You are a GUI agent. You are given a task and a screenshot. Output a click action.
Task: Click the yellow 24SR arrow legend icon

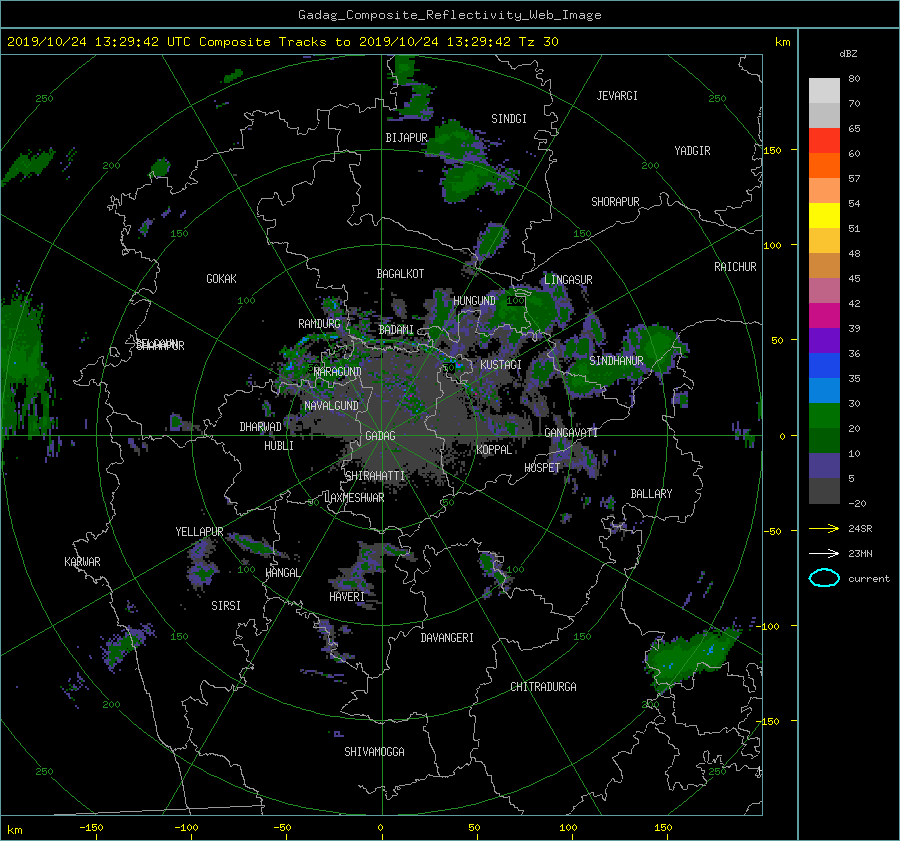(824, 528)
